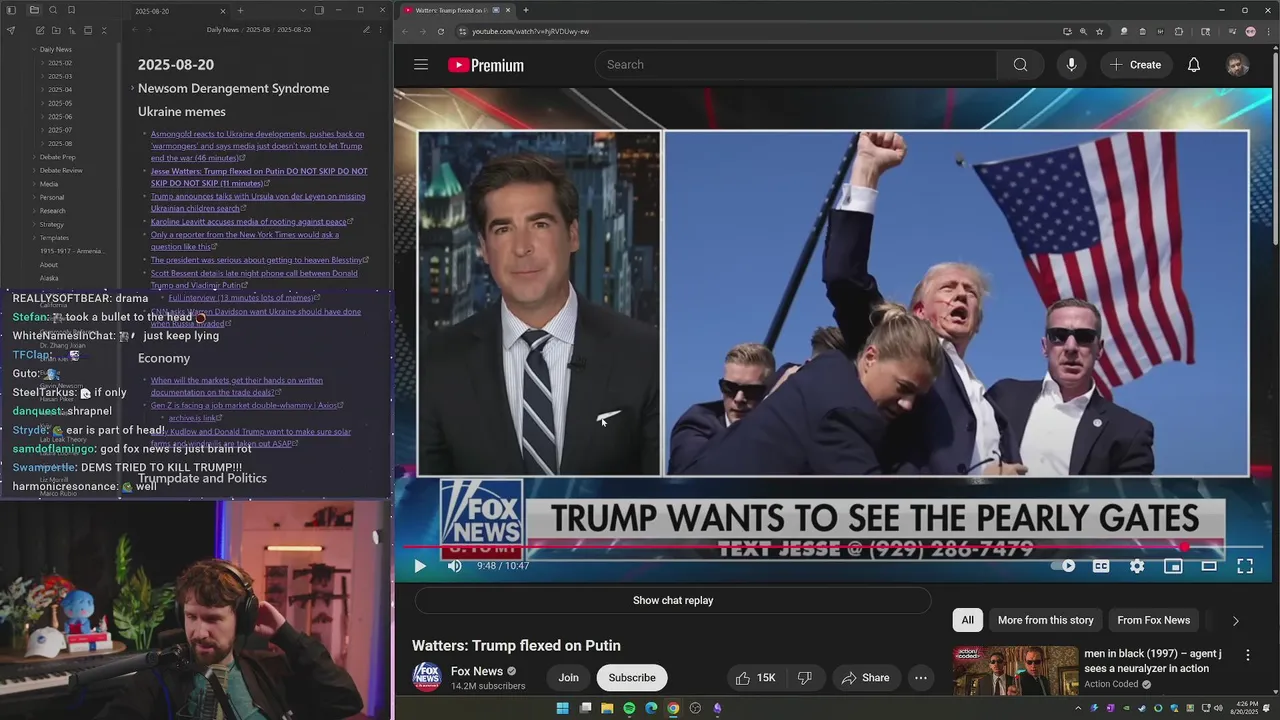Expand Debate Prep folder

click(34, 157)
